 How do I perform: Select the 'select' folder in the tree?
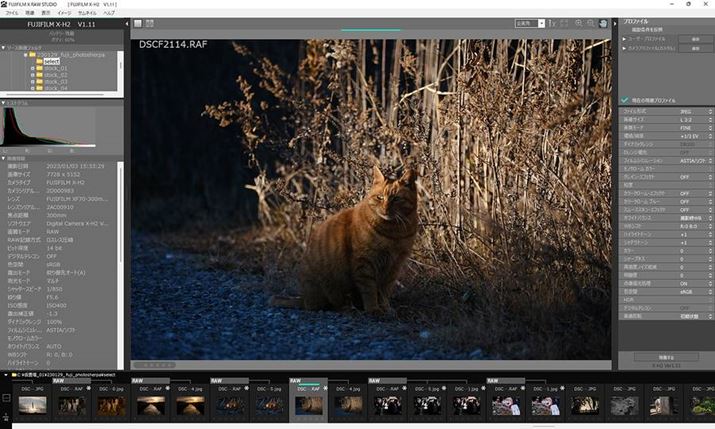pyautogui.click(x=52, y=61)
